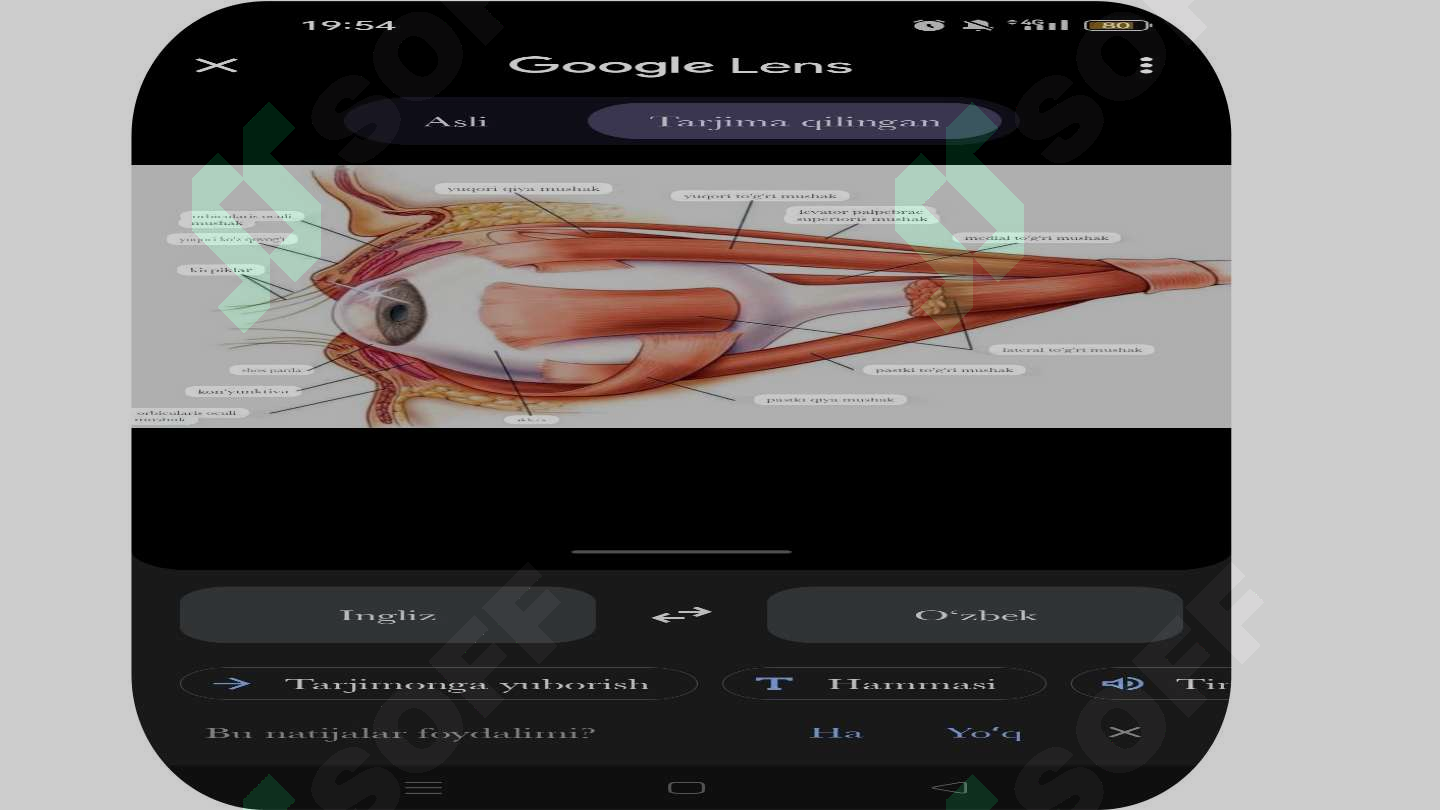
Task: Tap the Android recent apps button
Action: (x=424, y=788)
